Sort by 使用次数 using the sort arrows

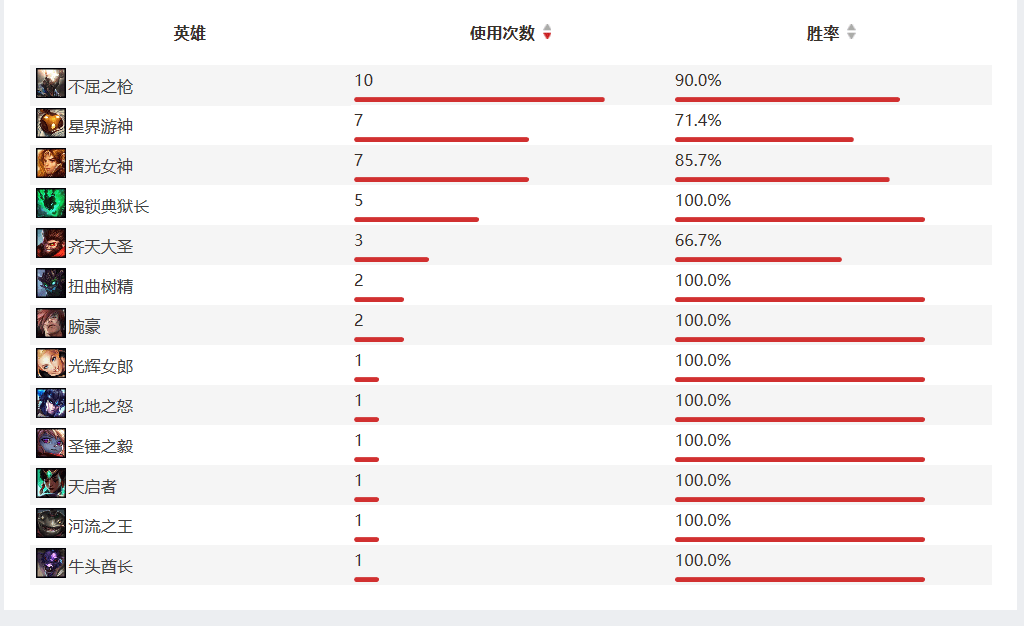(x=547, y=32)
